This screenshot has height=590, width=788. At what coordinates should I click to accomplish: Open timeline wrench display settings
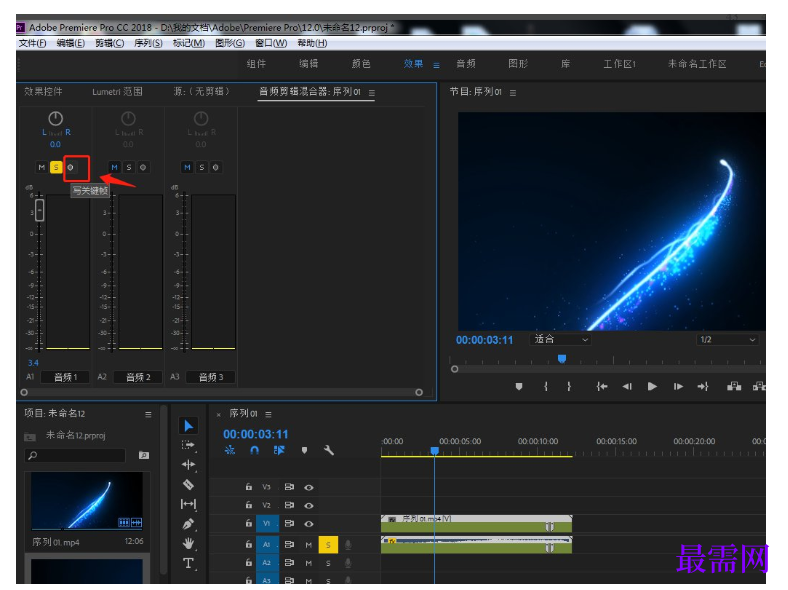coord(329,450)
